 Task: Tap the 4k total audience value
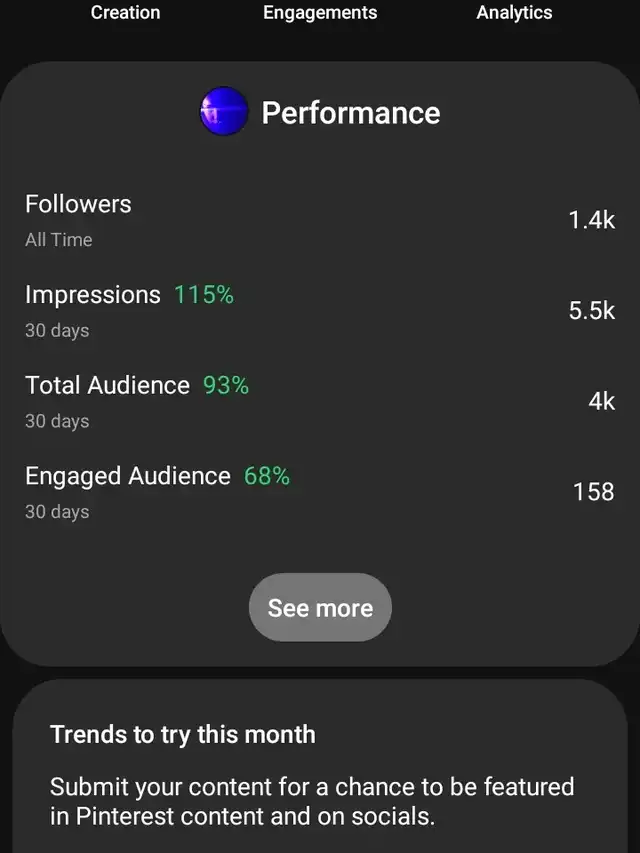tap(601, 401)
